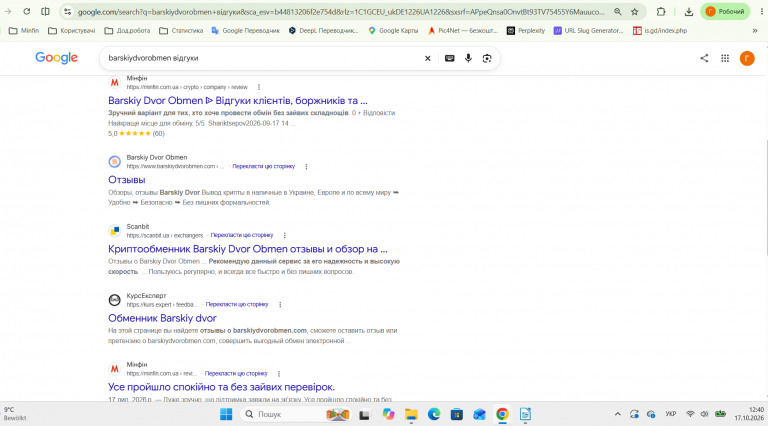768x426 pixels.
Task: Open Google Переводчик bookmark
Action: point(245,30)
